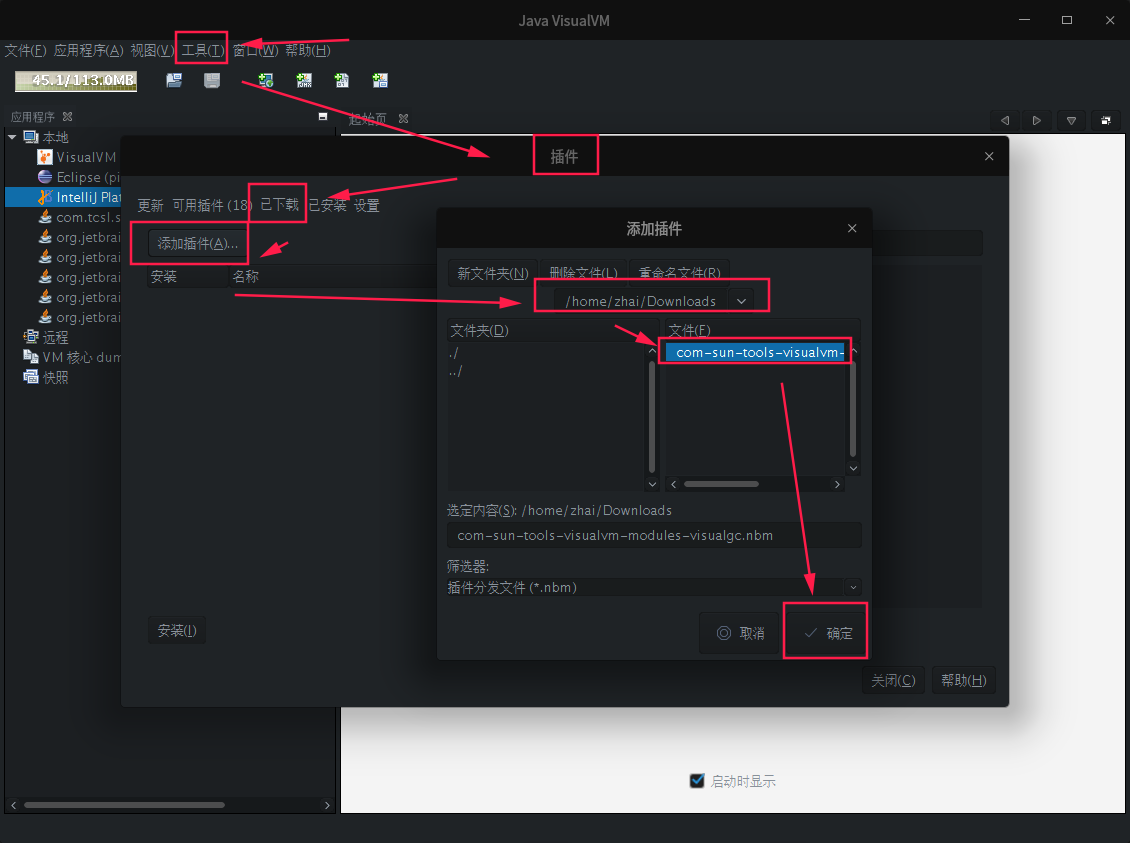1130x843 pixels.
Task: Open the 应用程序(A) menu
Action: coord(89,50)
